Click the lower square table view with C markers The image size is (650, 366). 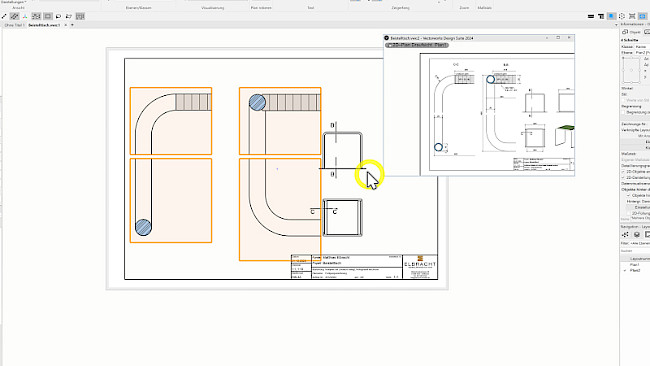(x=342, y=218)
